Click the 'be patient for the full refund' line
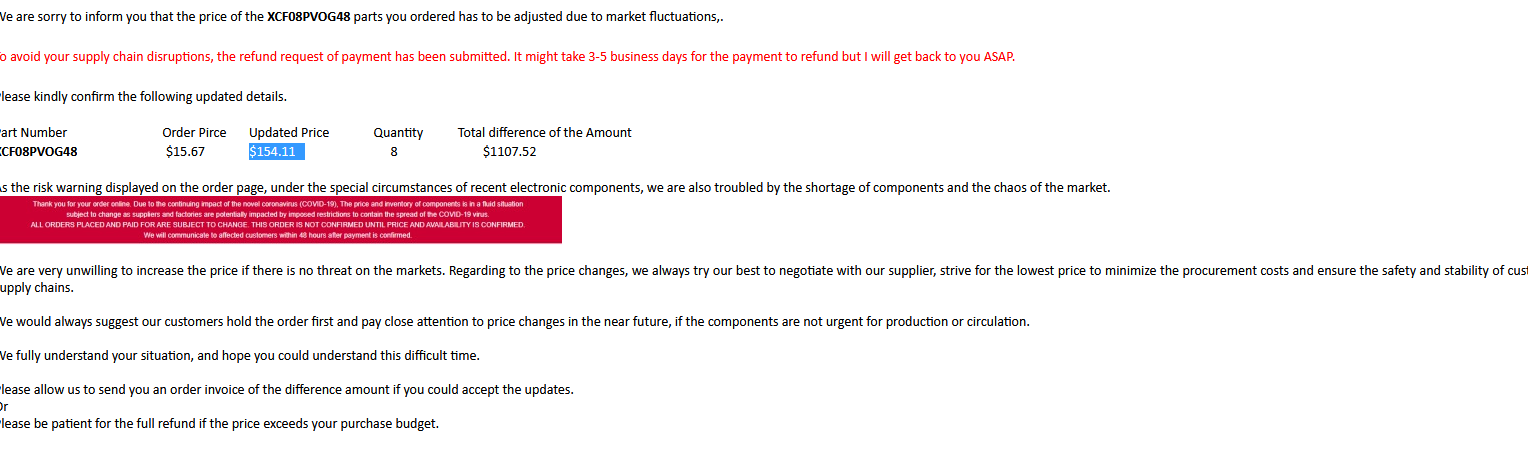Image resolution: width=1528 pixels, height=449 pixels. (x=219, y=424)
